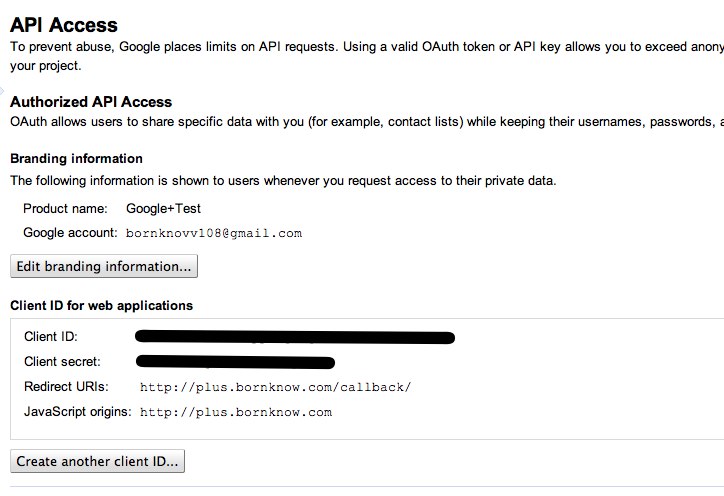Click the Edit branding information button
This screenshot has height=496, width=724.
click(104, 267)
